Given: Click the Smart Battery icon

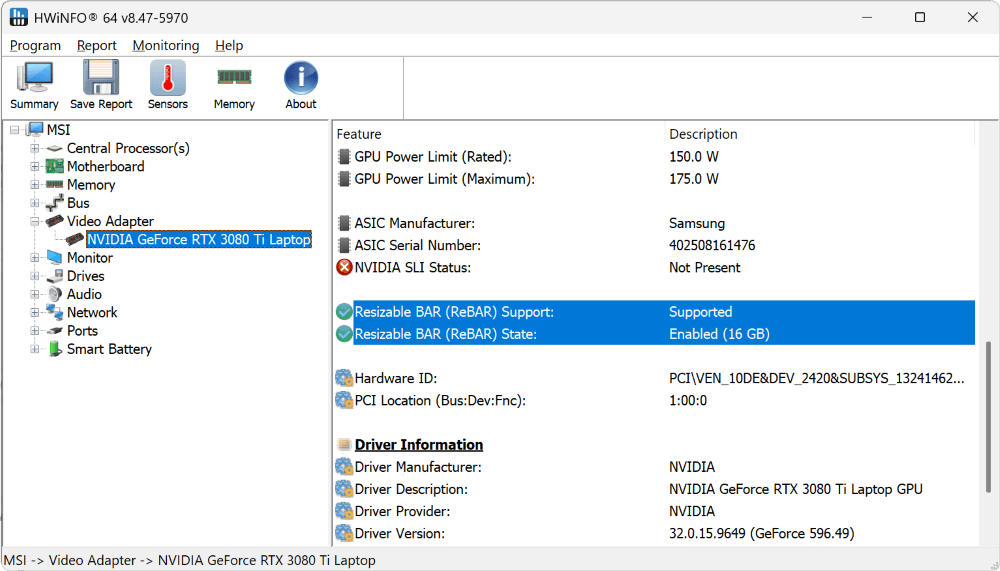Looking at the screenshot, I should coord(55,350).
